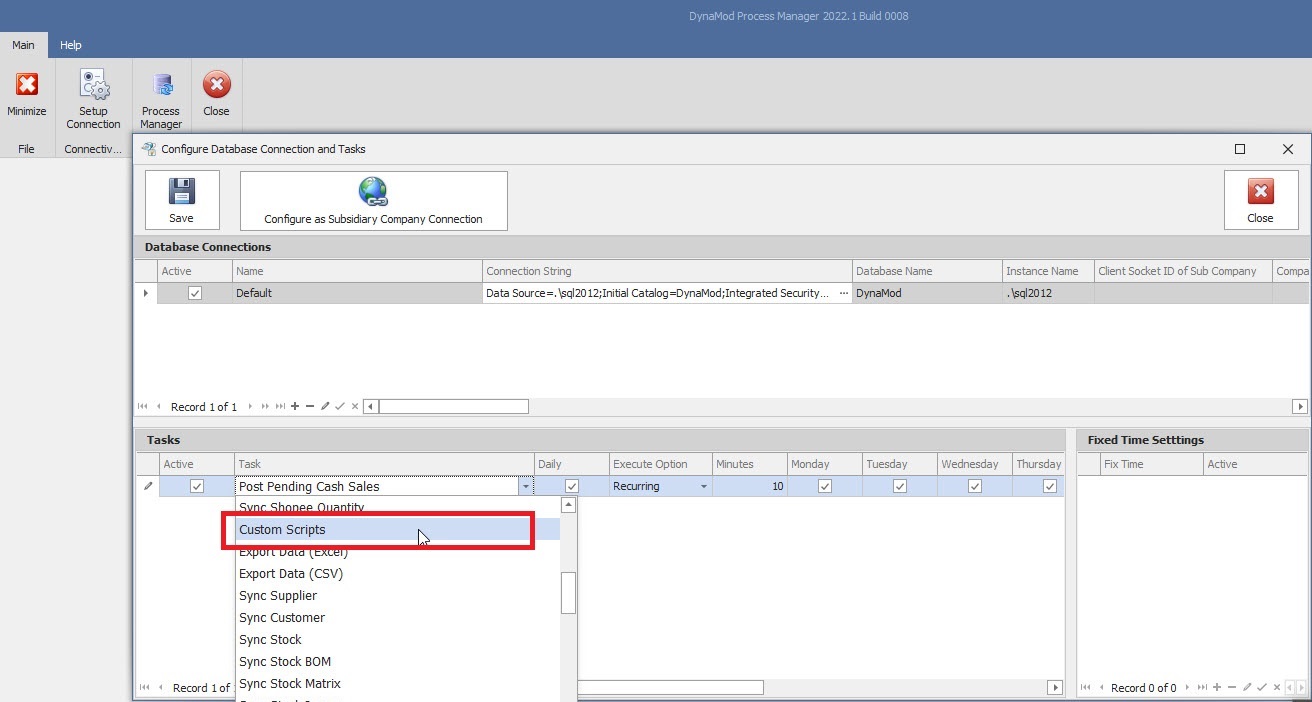Choose Sync Stock Matrix from list

point(398,684)
